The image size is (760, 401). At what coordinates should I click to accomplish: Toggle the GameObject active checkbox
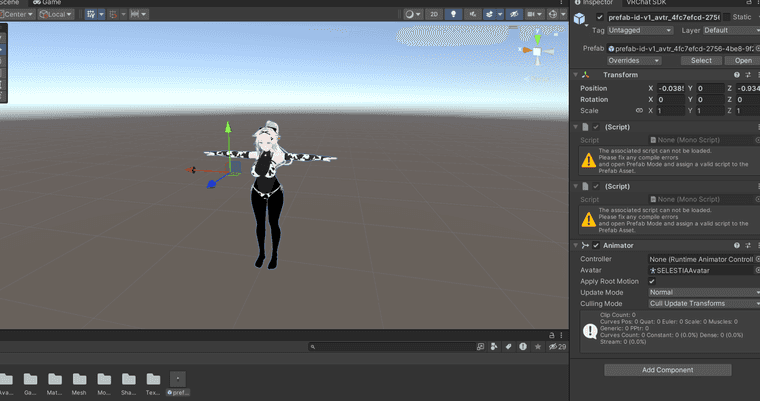[x=600, y=17]
